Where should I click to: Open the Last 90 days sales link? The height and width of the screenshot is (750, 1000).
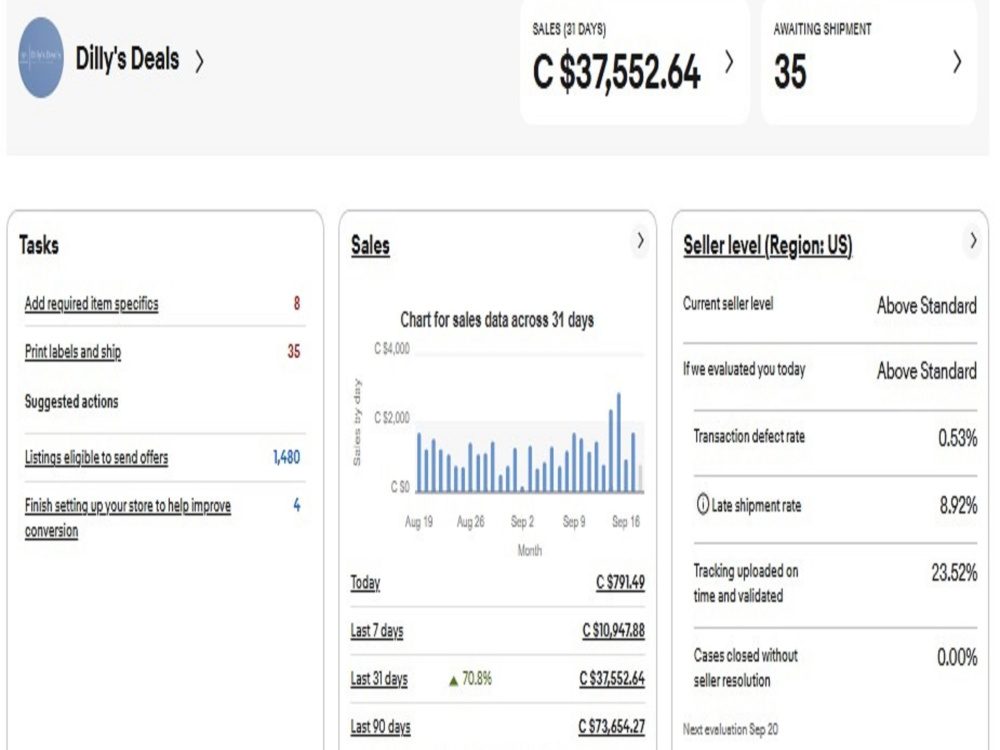[x=381, y=727]
